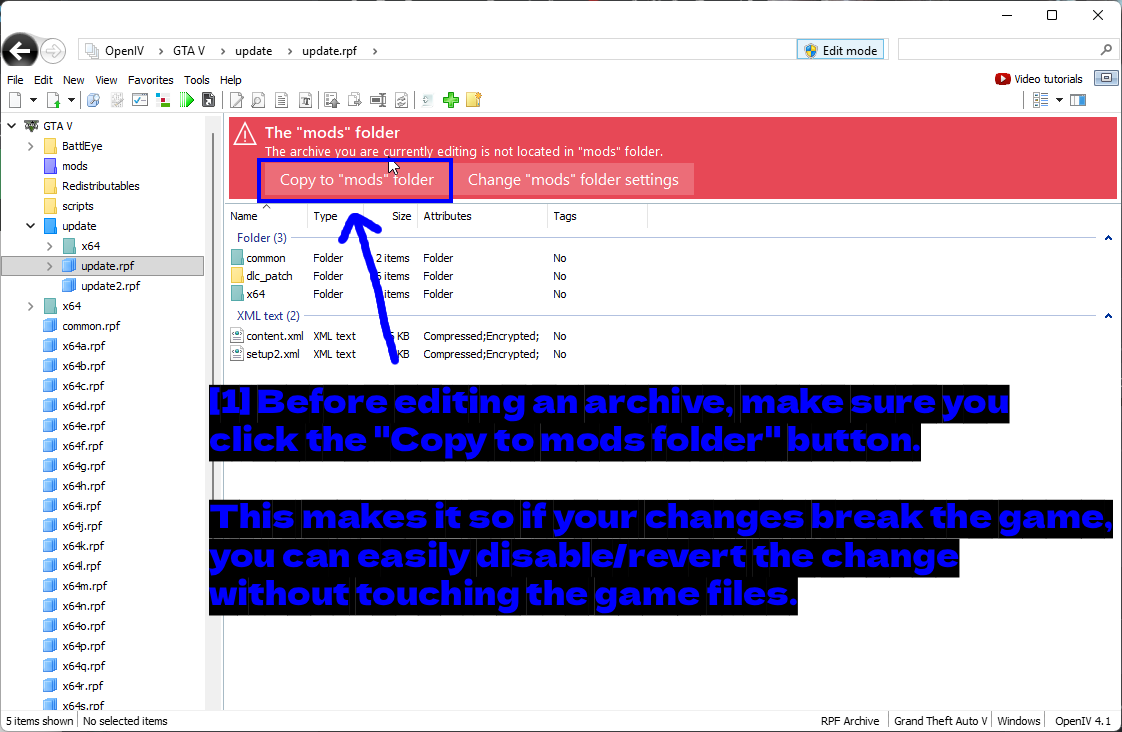Open the view mode dropdown arrow
The height and width of the screenshot is (732, 1122).
[1060, 100]
